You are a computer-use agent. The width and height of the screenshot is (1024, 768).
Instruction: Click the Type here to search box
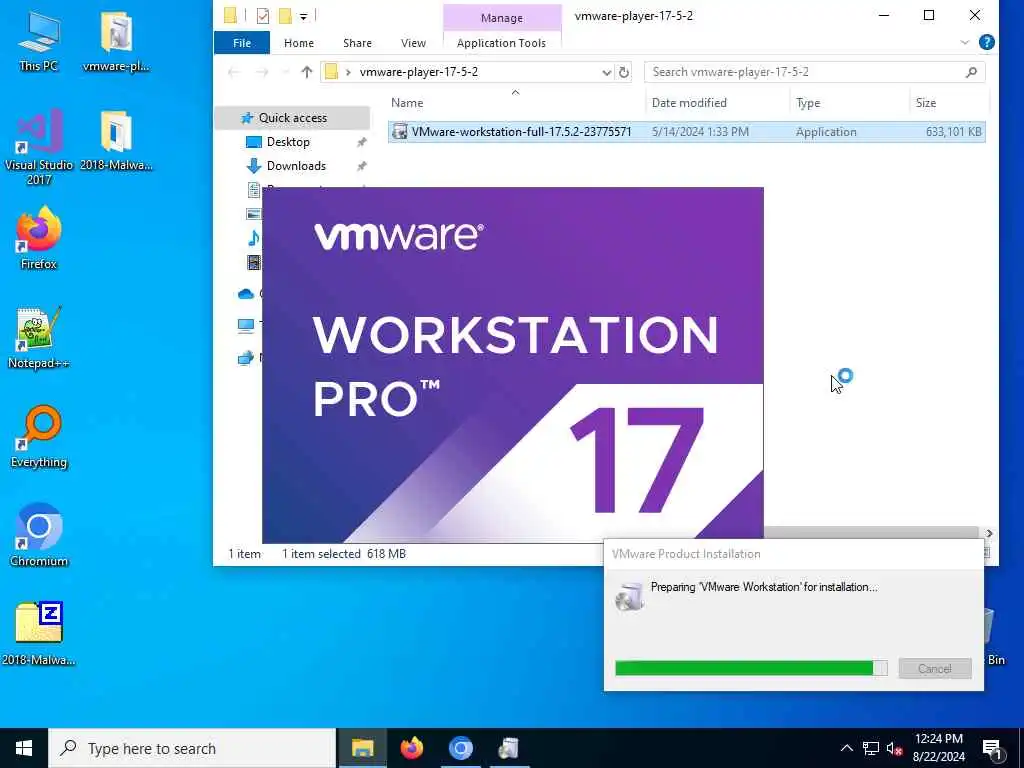[x=192, y=748]
